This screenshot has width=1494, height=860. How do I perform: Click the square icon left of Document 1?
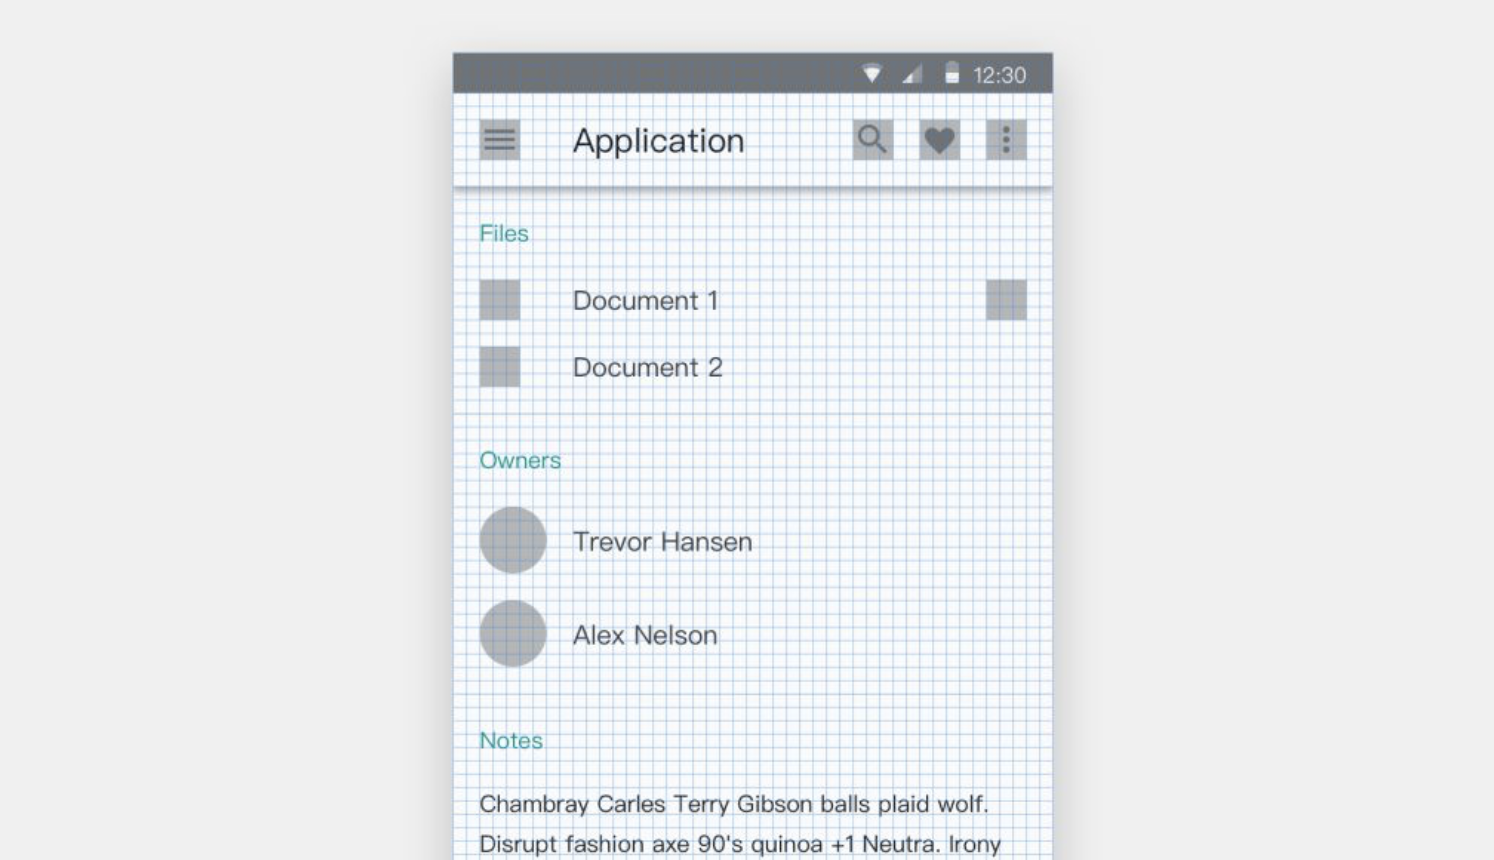499,300
